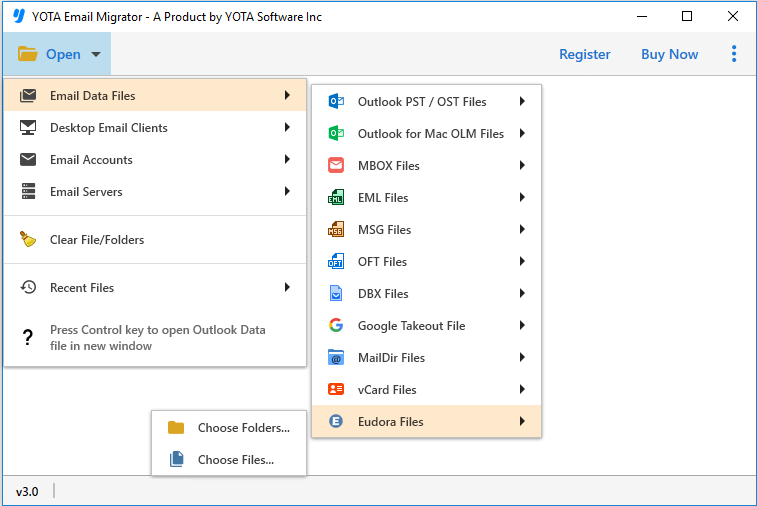Click the MSG Files icon

[x=336, y=229]
